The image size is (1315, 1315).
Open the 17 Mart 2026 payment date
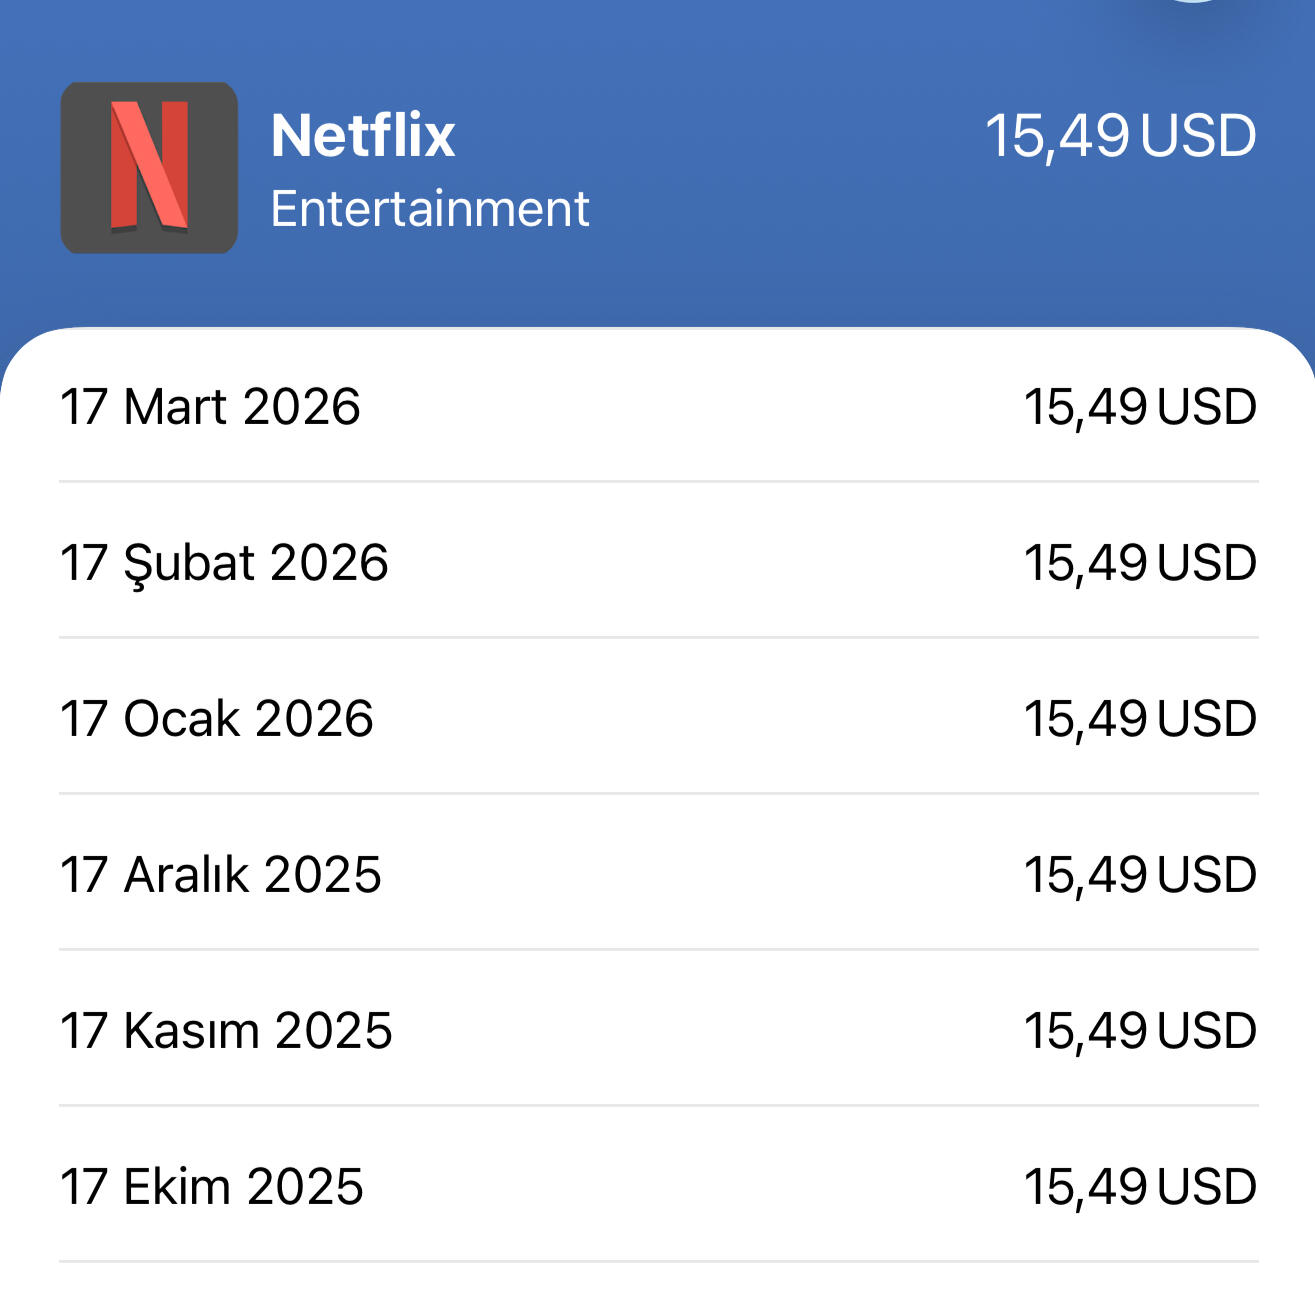pyautogui.click(x=210, y=407)
